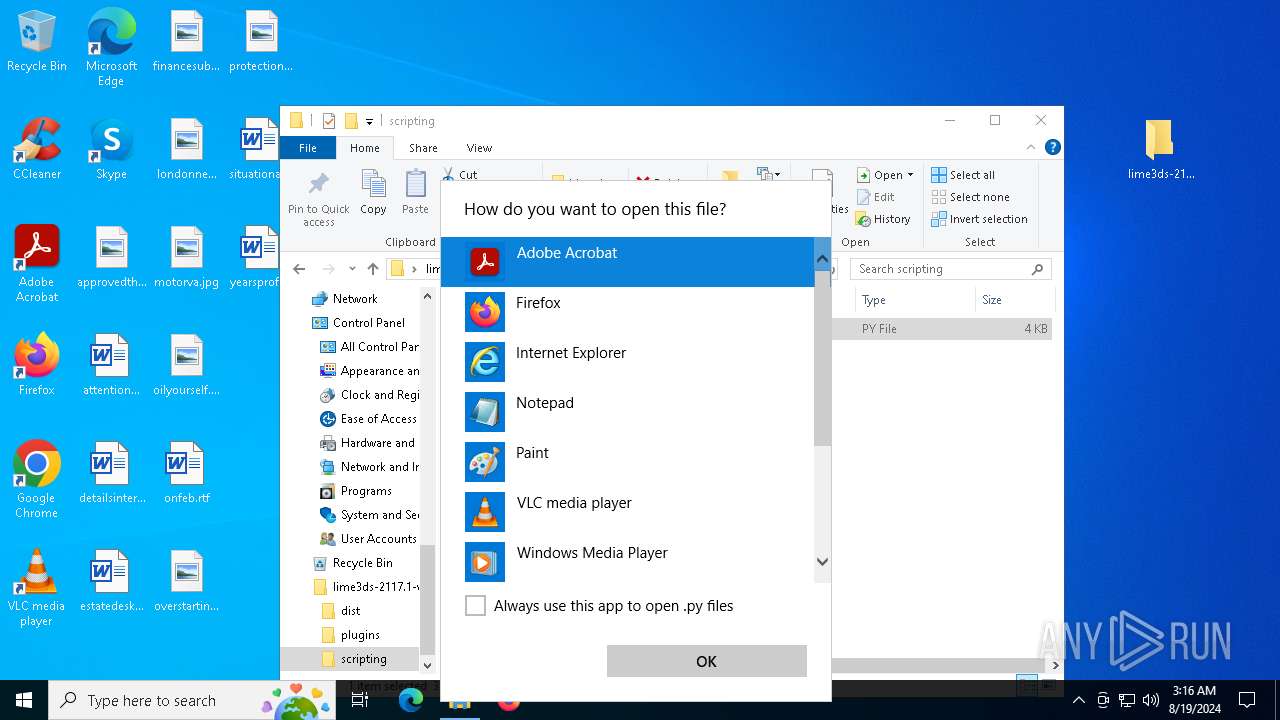
Task: Click Select none in the ribbon
Action: point(970,197)
